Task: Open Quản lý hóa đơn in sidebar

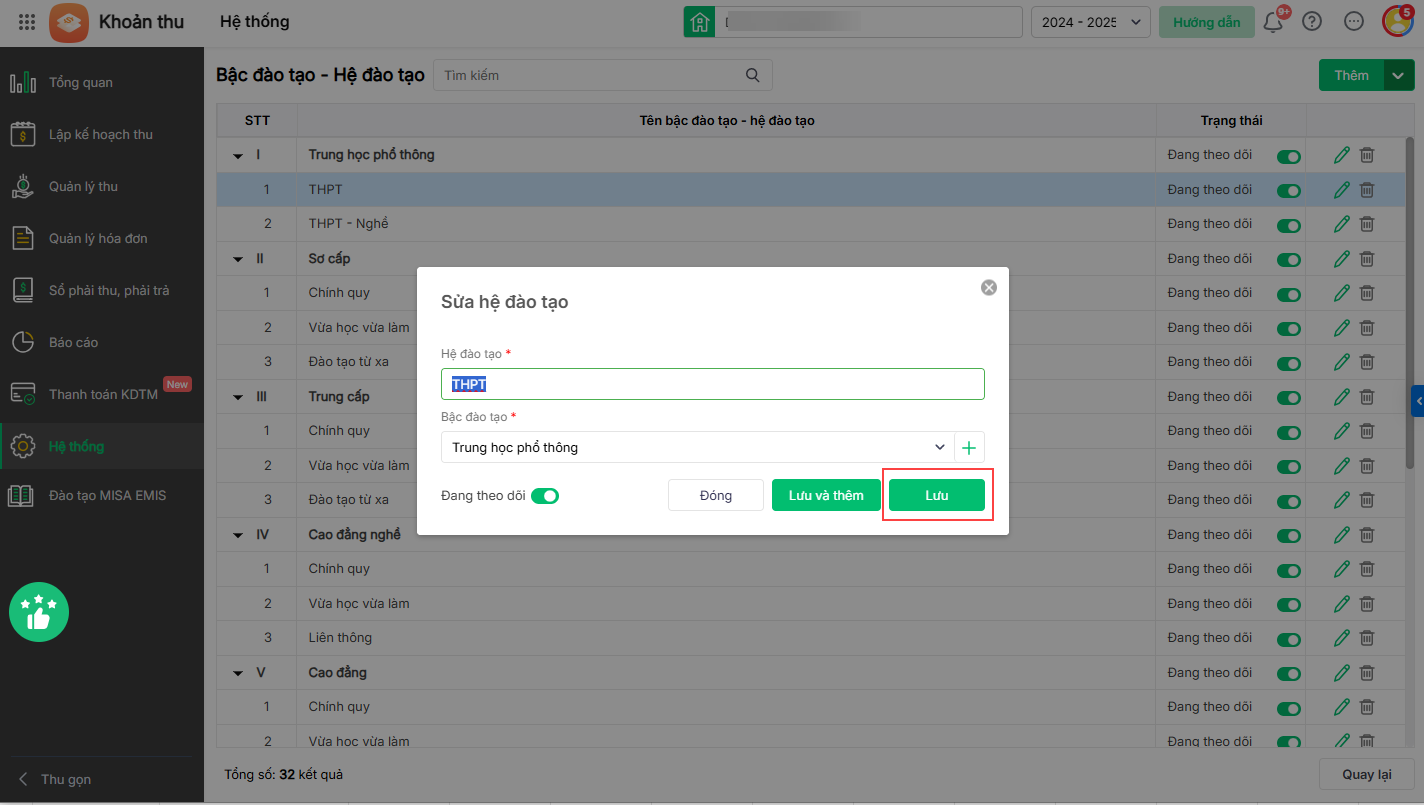Action: click(x=98, y=238)
